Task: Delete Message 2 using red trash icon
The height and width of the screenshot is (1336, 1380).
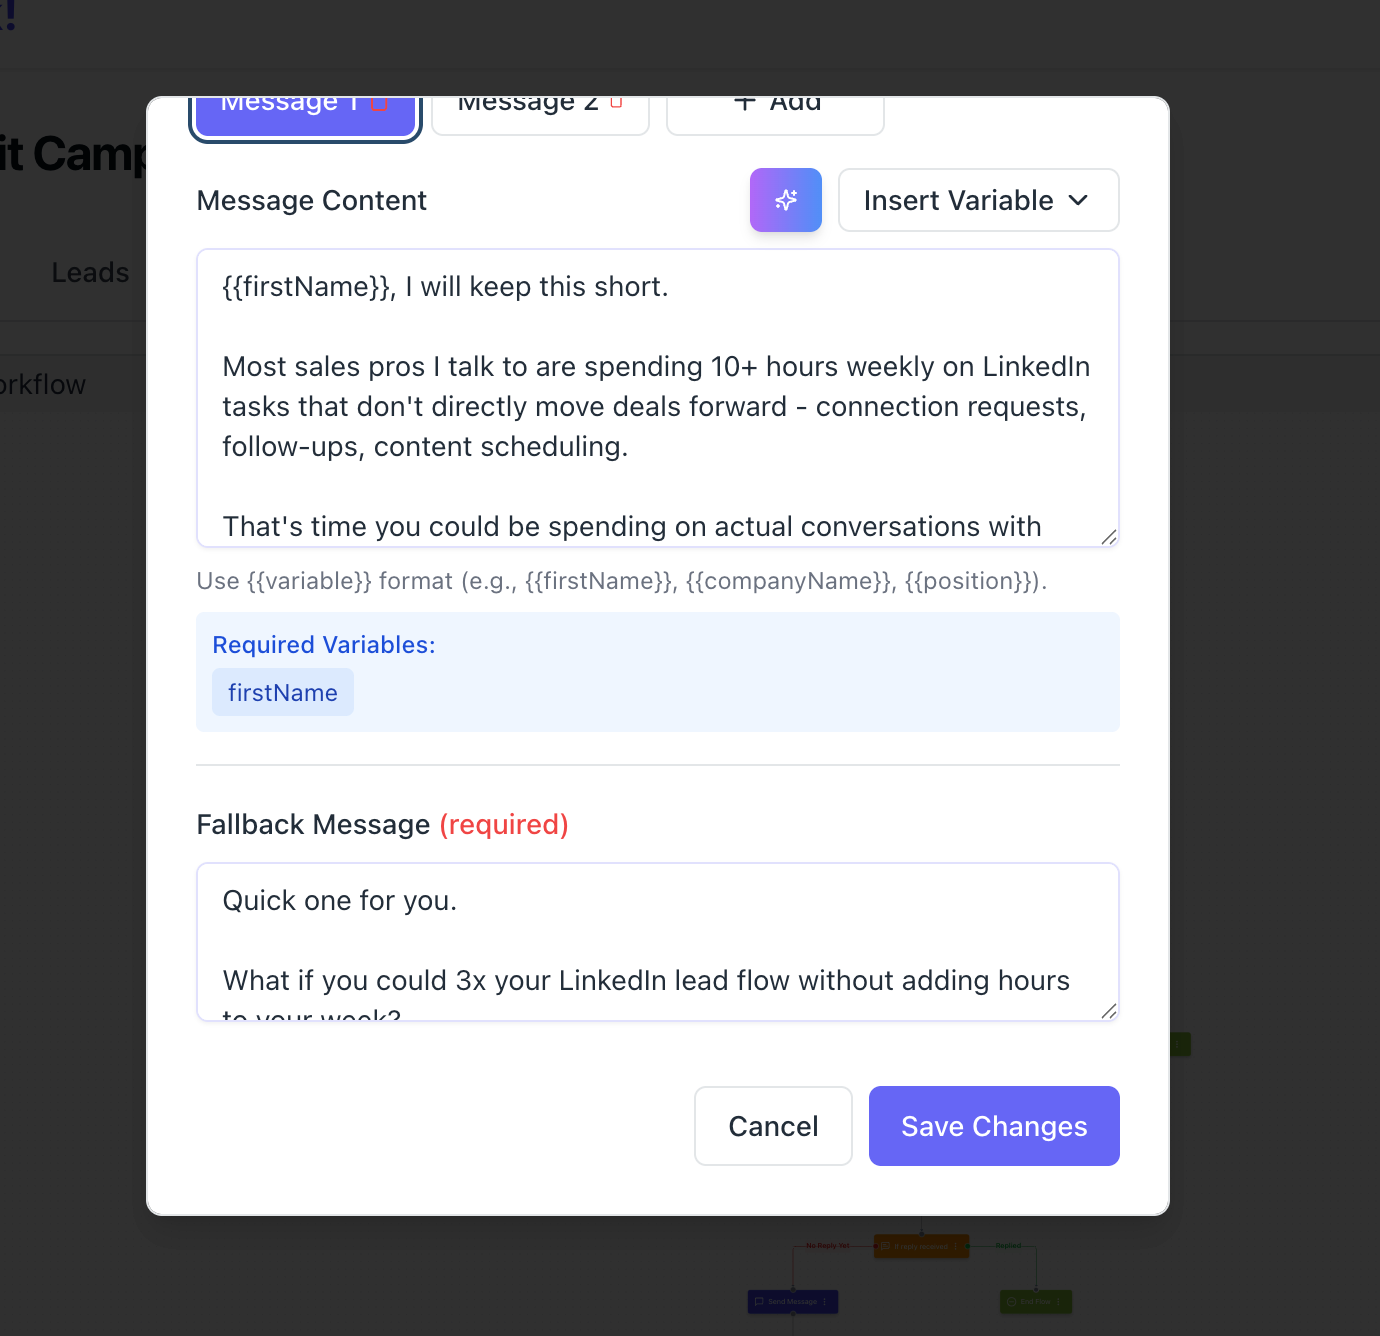Action: pyautogui.click(x=616, y=102)
